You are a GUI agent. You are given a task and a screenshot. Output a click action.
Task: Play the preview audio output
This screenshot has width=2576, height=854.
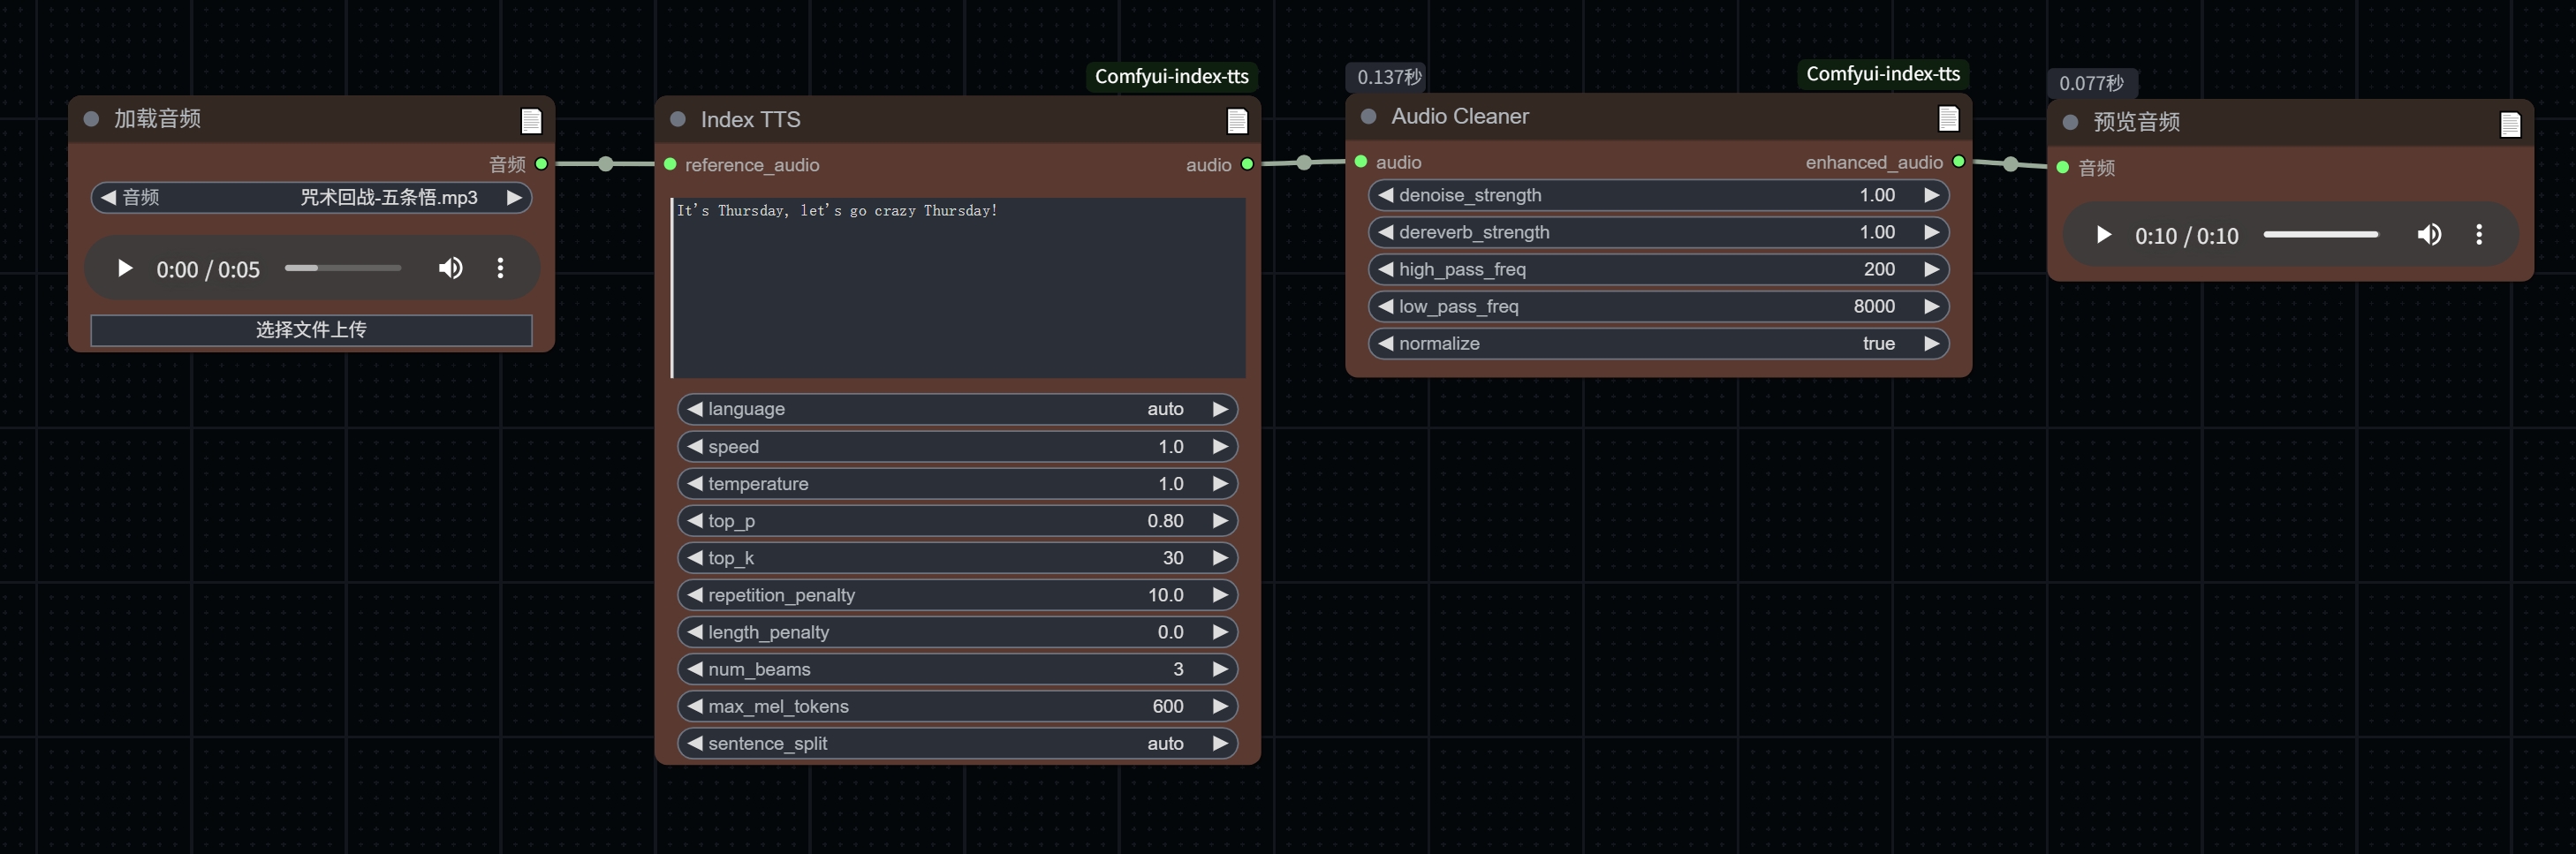point(2103,235)
